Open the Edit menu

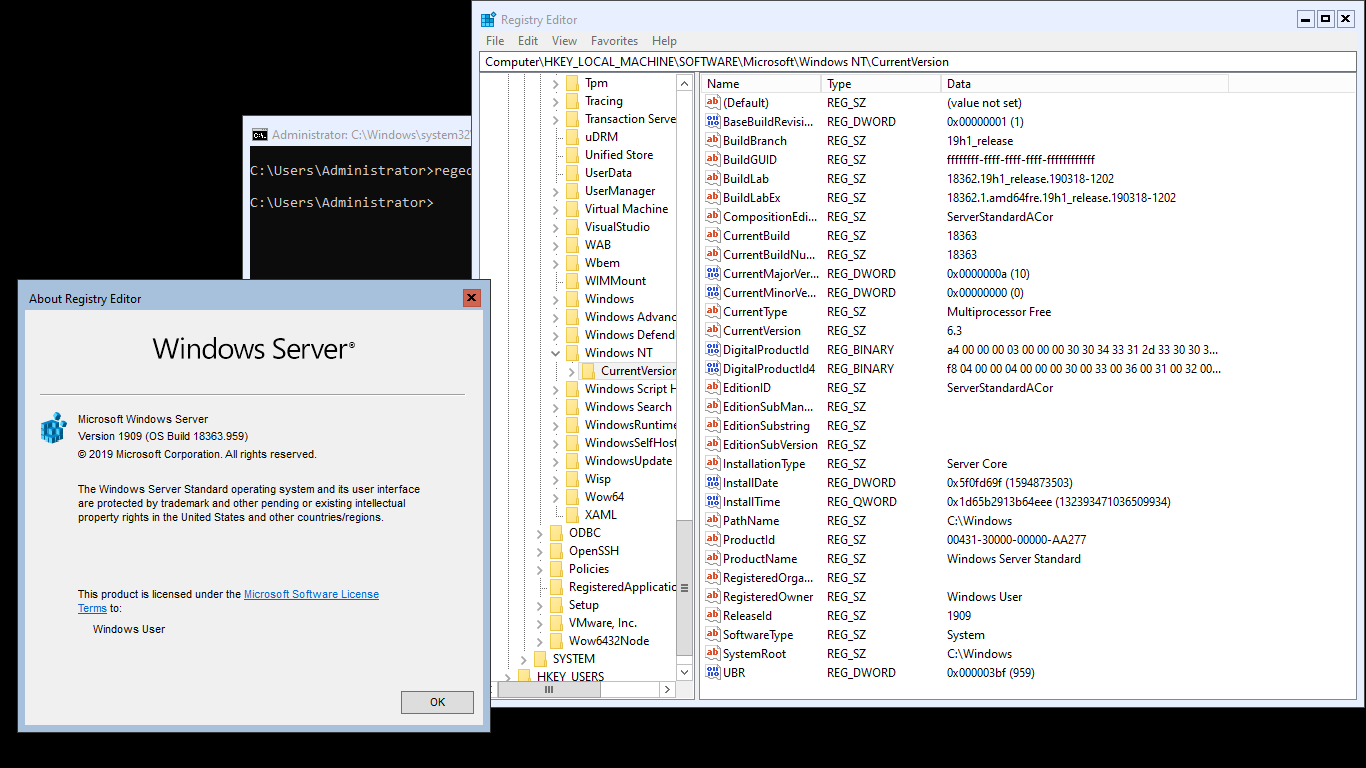tap(528, 41)
